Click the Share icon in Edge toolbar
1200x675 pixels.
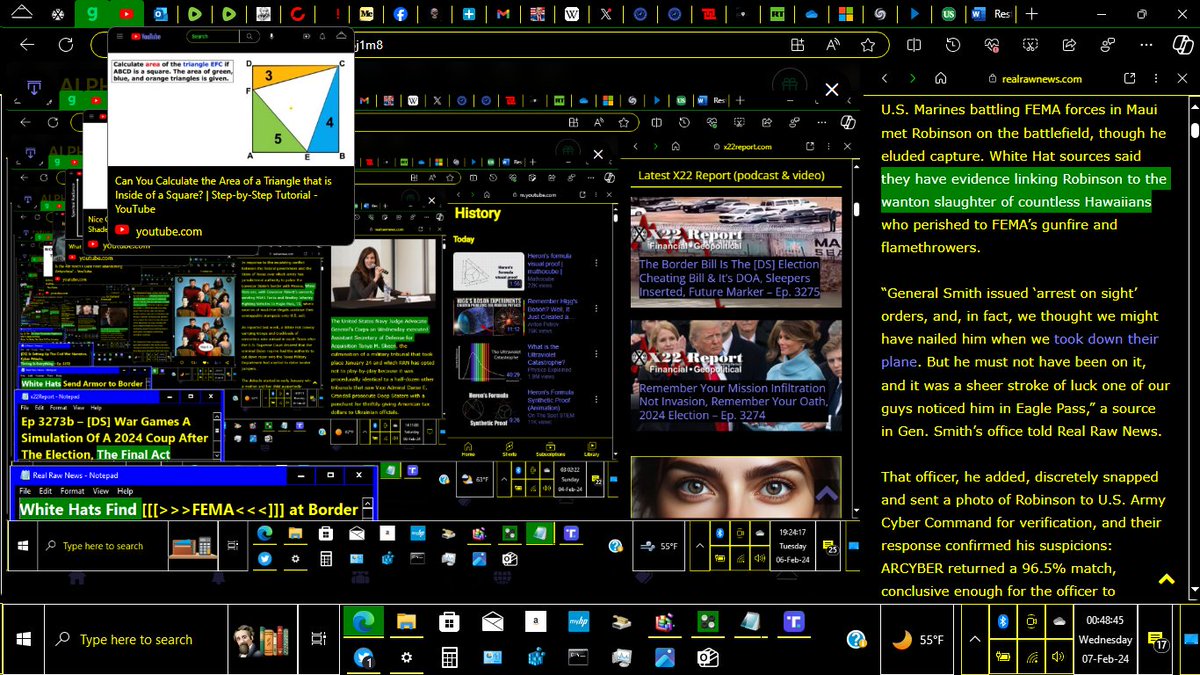pyautogui.click(x=1069, y=45)
